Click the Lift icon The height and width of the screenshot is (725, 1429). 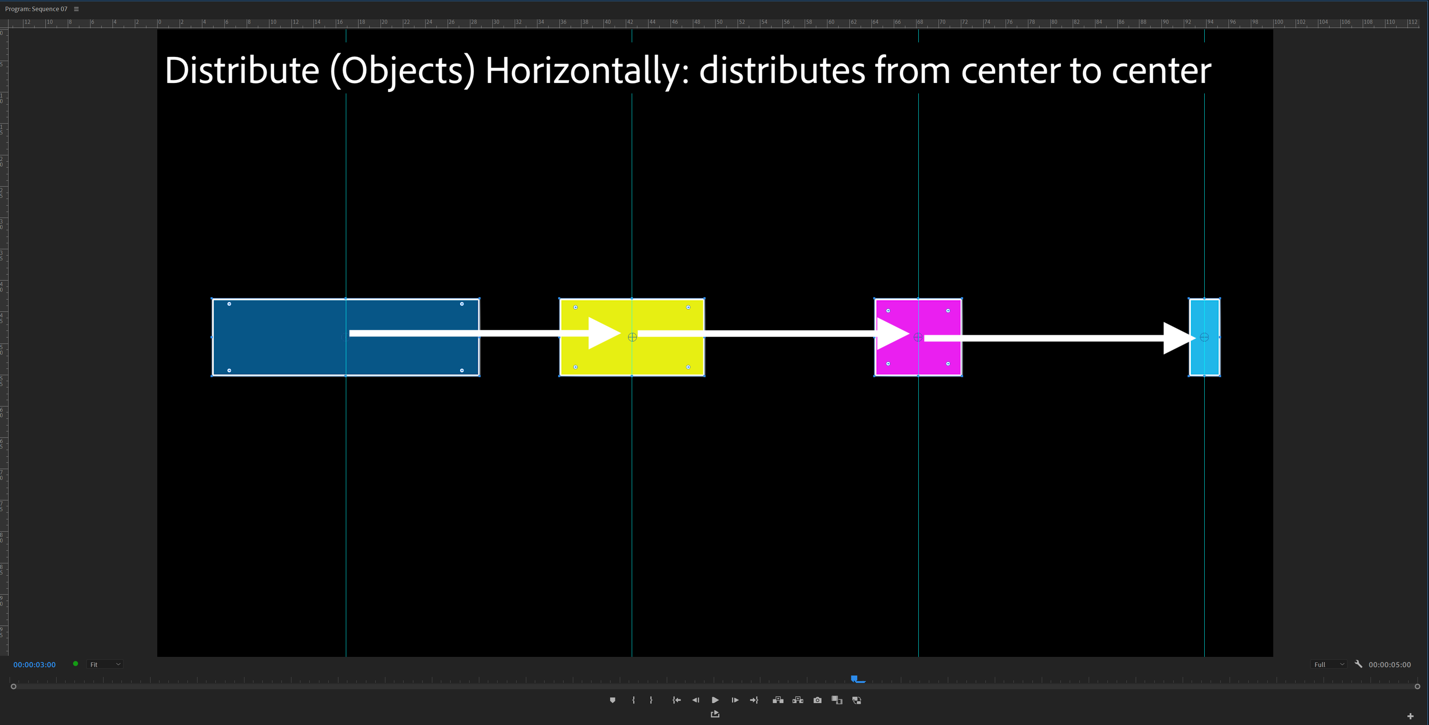[x=778, y=700]
